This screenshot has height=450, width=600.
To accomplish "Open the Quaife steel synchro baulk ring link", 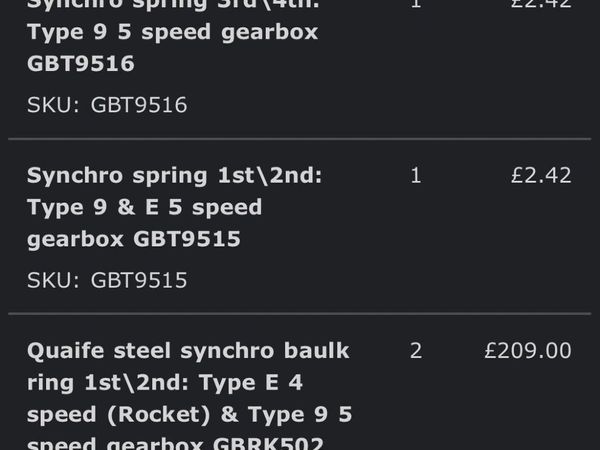I will coord(188,351).
